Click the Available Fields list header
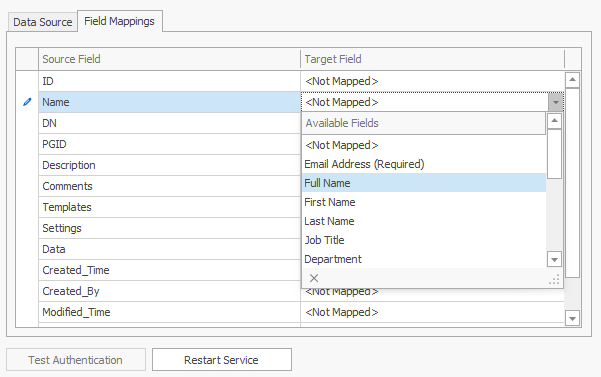Image resolution: width=601 pixels, height=377 pixels. pos(424,123)
